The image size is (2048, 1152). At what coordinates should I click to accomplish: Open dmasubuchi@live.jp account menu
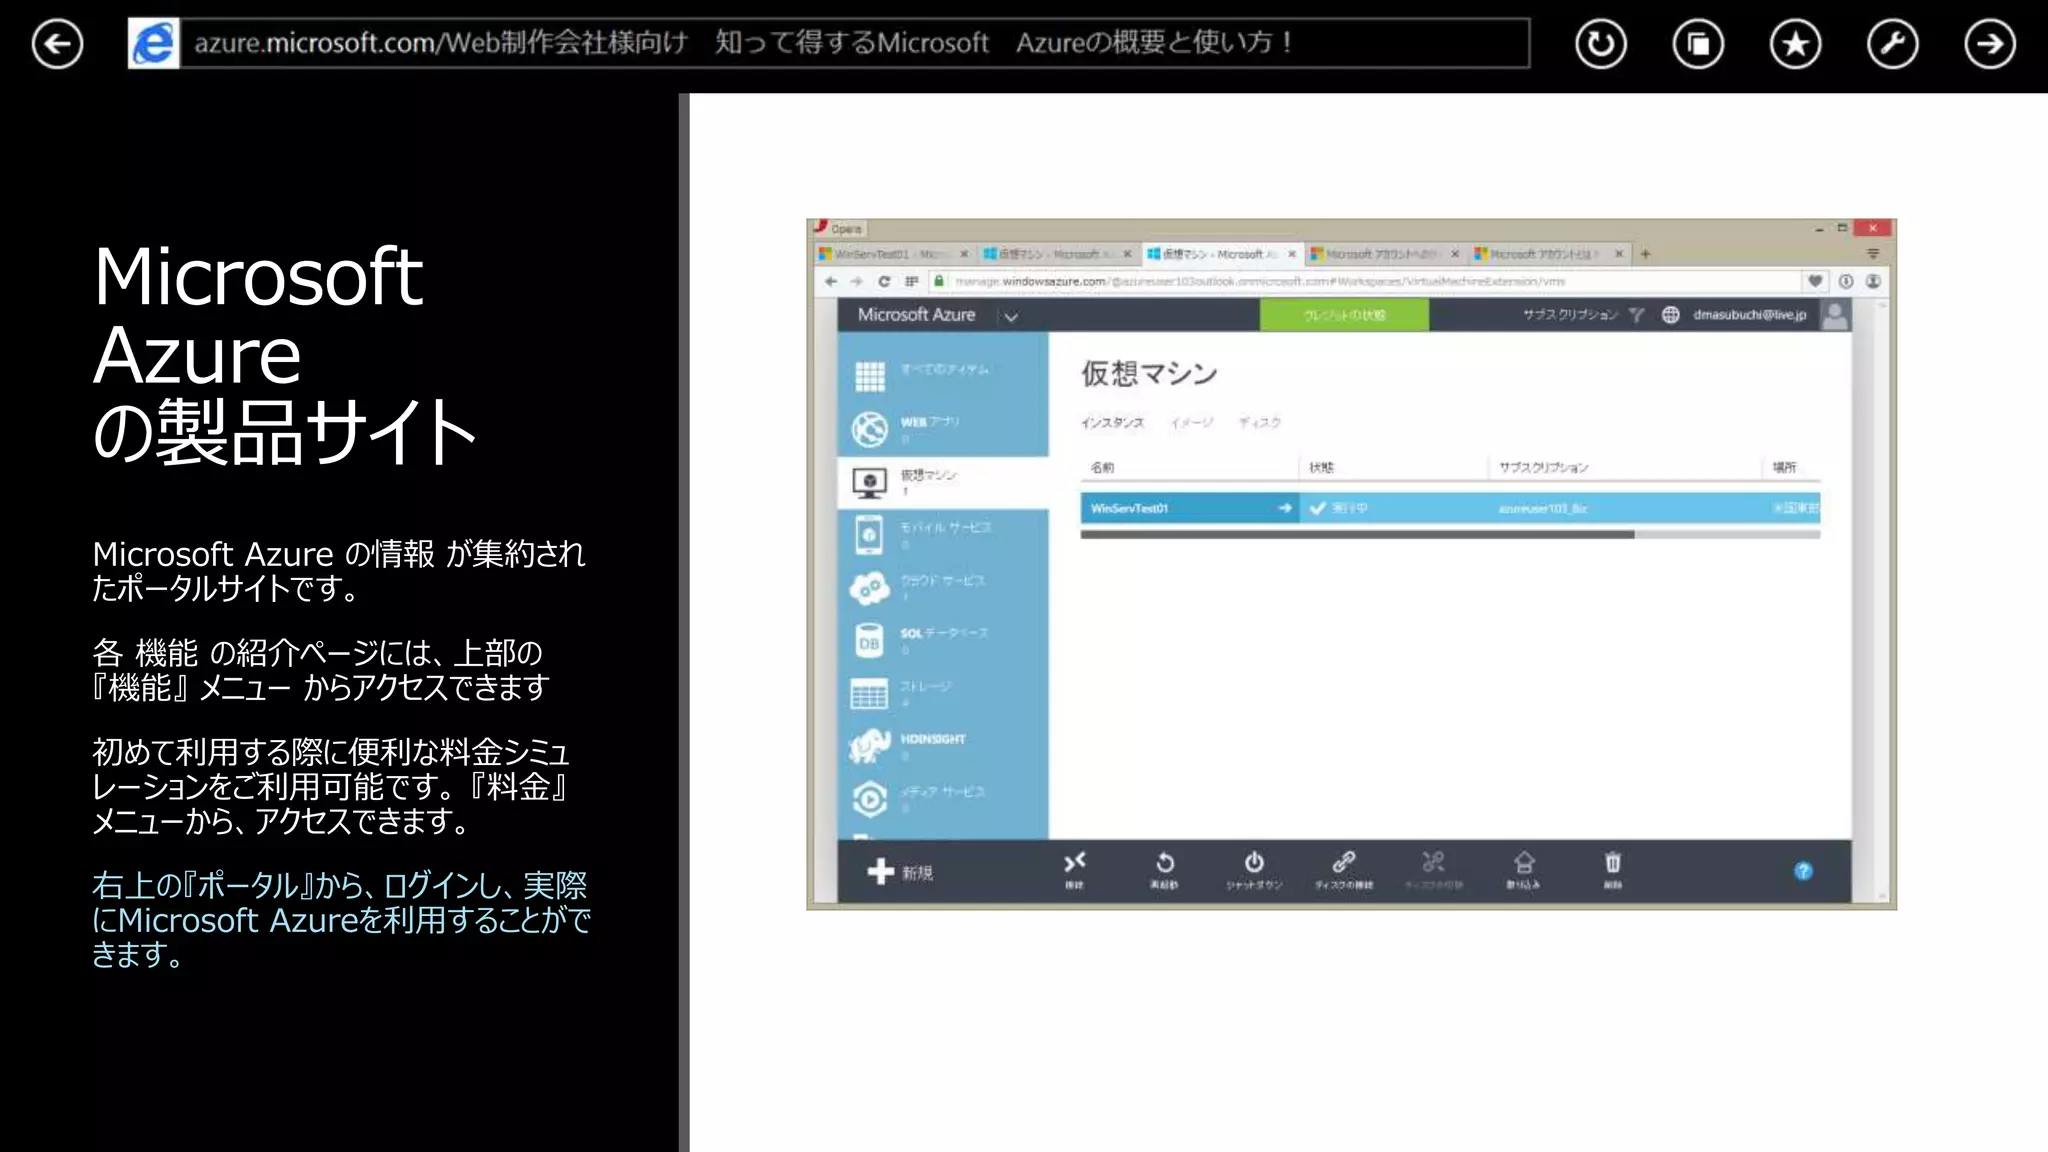click(1750, 315)
